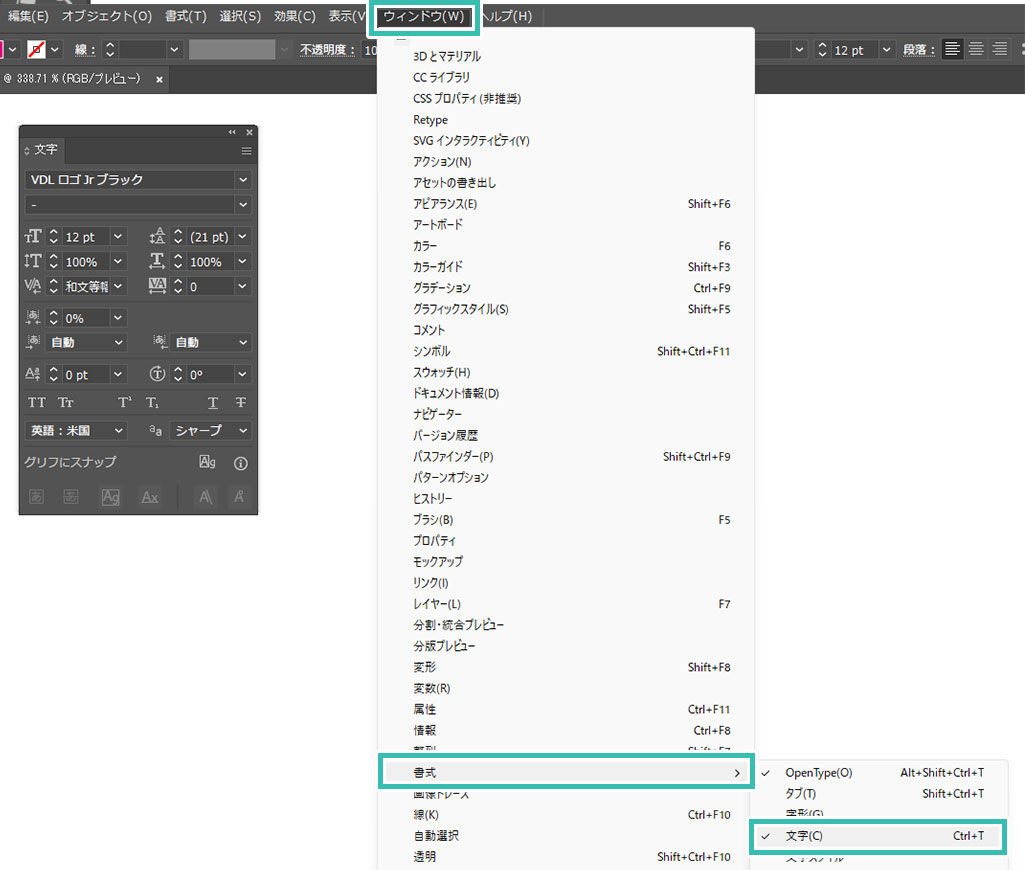Toggle Small Caps (Tr) in Character panel
Viewport: 1025px width, 870px height.
pyautogui.click(x=65, y=403)
